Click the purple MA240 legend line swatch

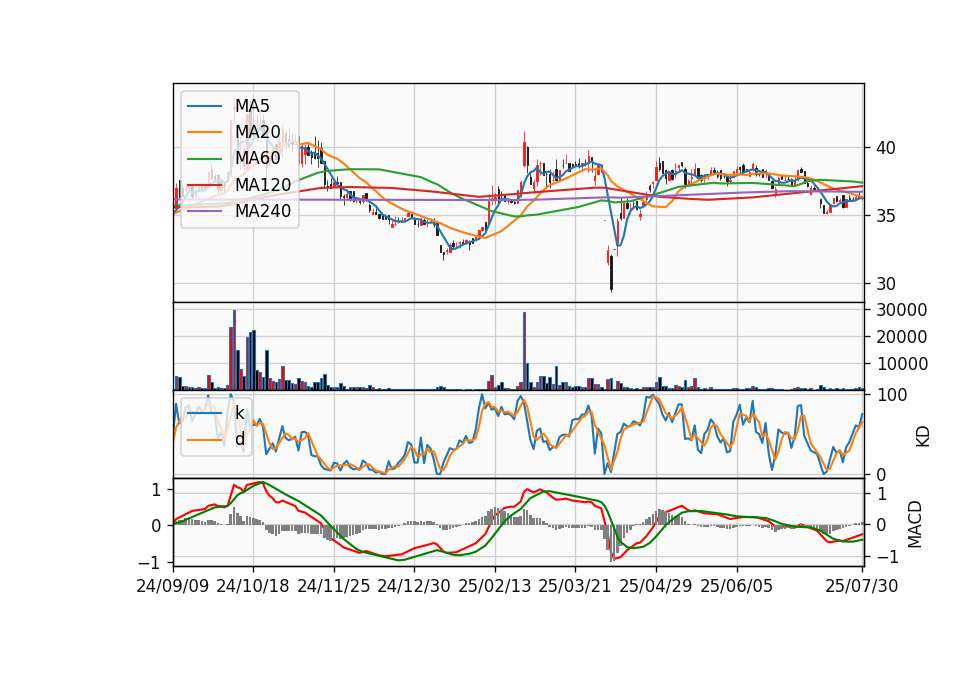point(204,211)
